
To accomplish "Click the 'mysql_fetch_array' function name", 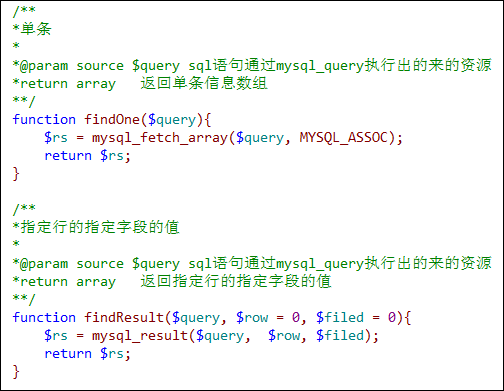I will [x=160, y=138].
